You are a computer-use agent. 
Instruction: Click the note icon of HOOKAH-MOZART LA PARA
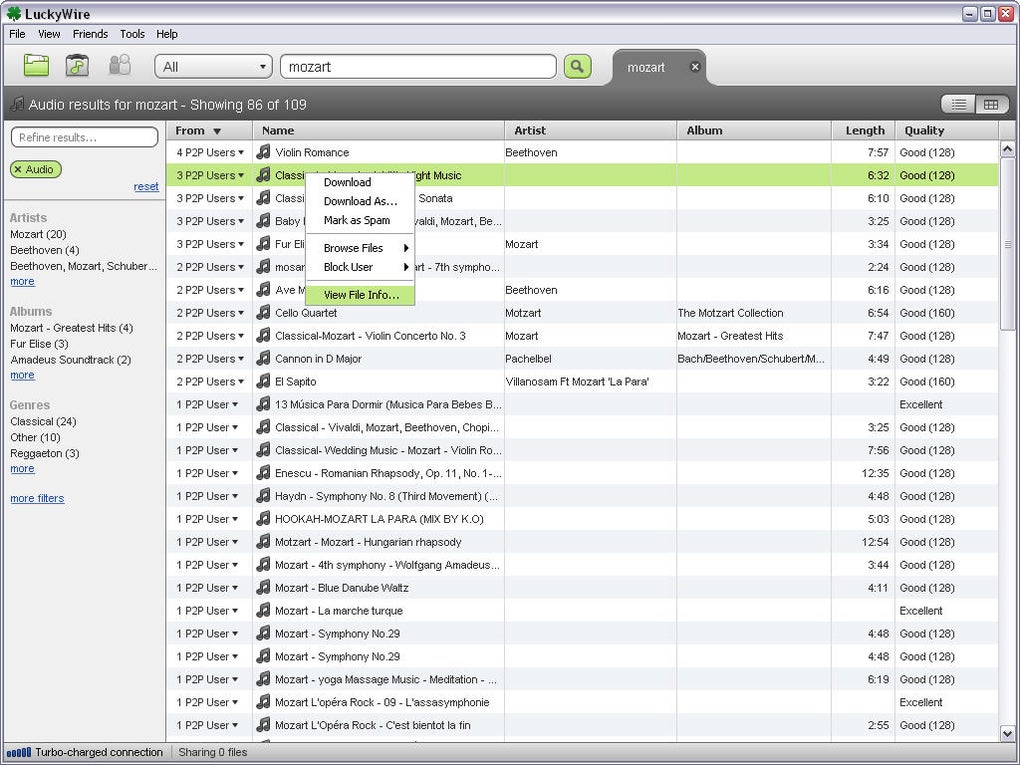tap(263, 518)
